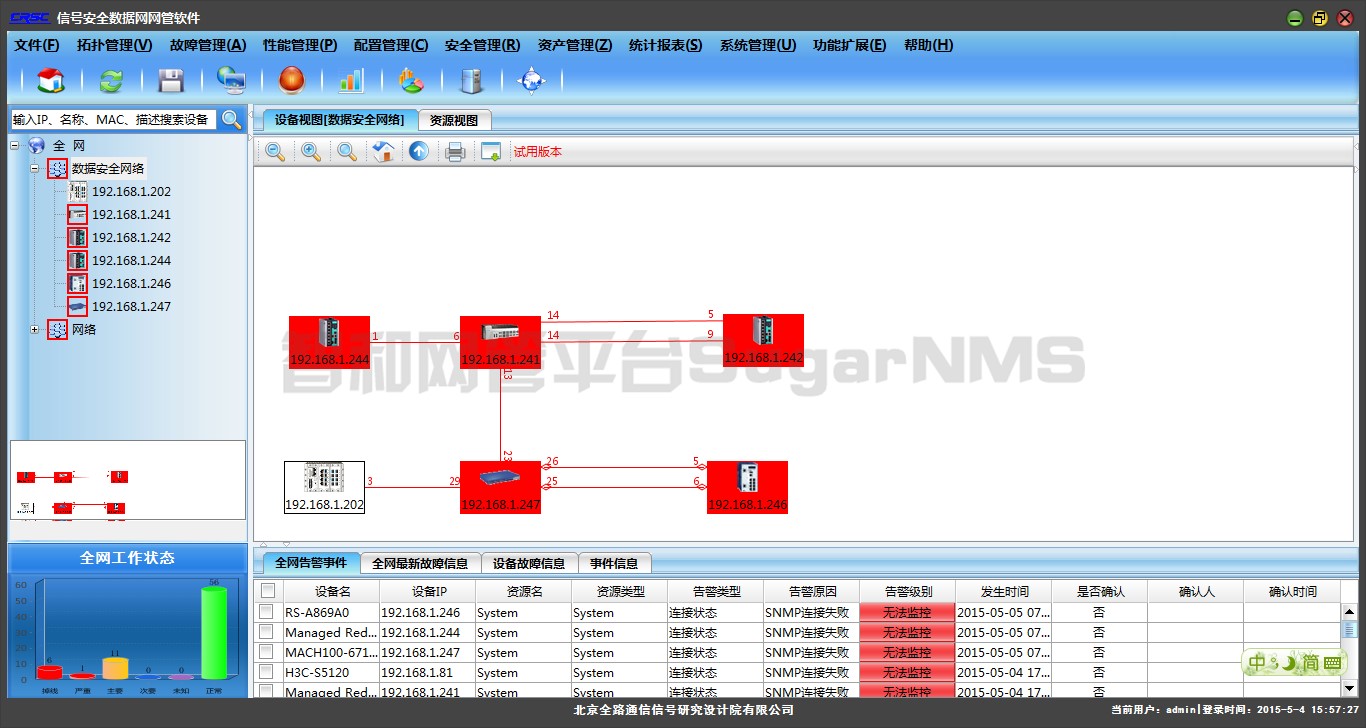Open the pie chart statistics icon
1366x728 pixels.
[411, 81]
